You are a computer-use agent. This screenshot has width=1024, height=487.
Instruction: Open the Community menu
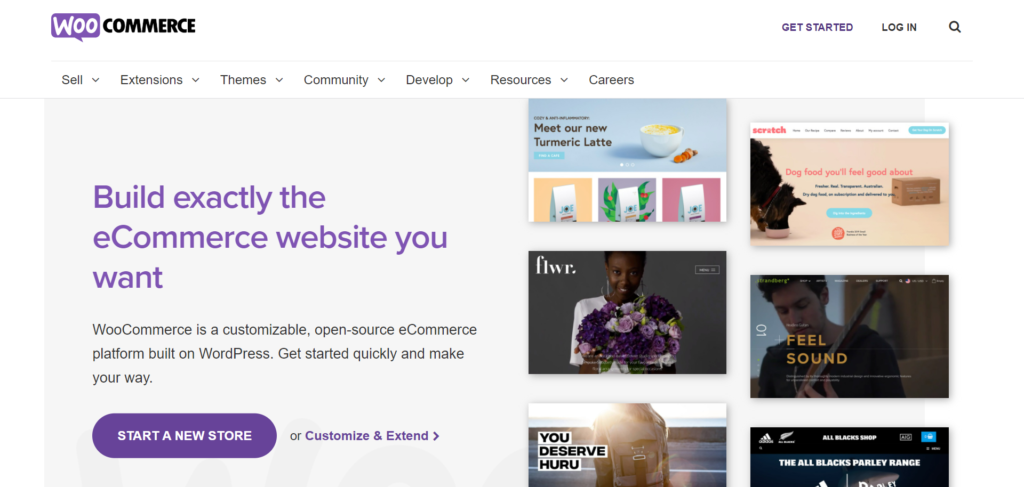[336, 80]
